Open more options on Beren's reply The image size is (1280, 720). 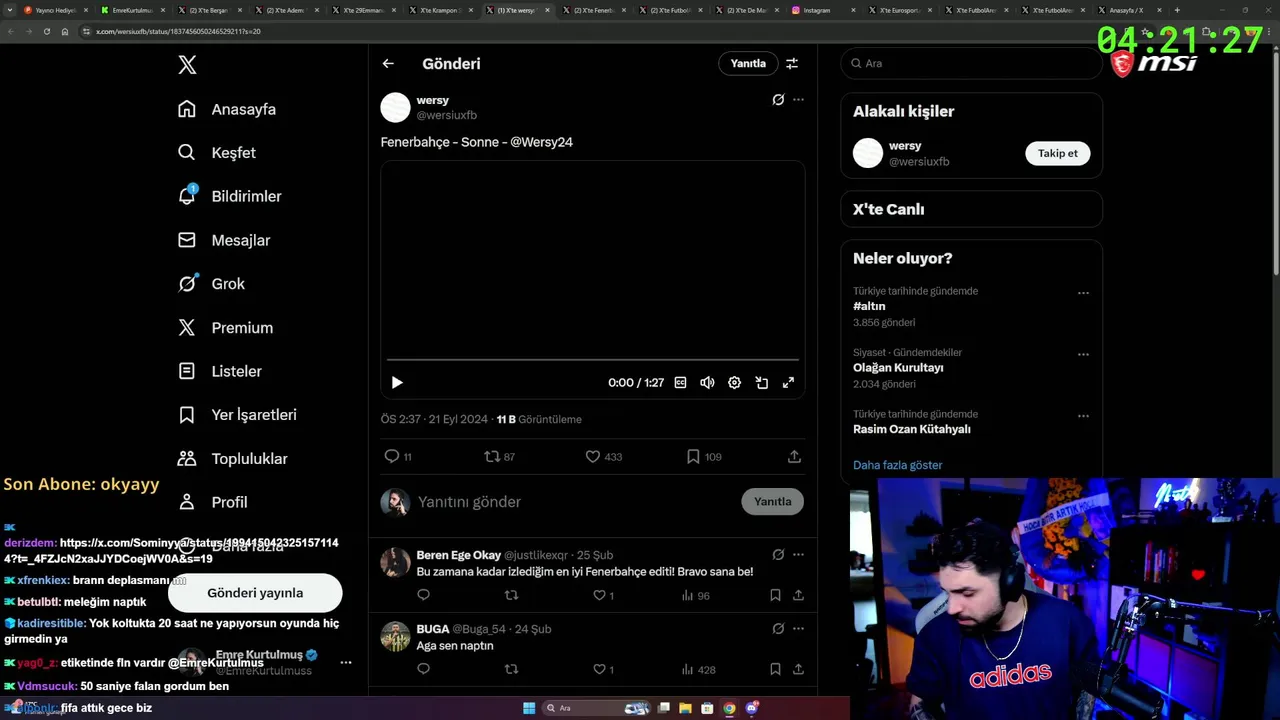pos(798,554)
